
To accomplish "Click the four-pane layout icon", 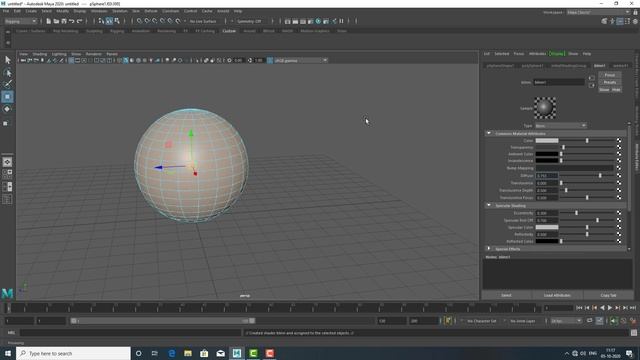I will pos(7,174).
